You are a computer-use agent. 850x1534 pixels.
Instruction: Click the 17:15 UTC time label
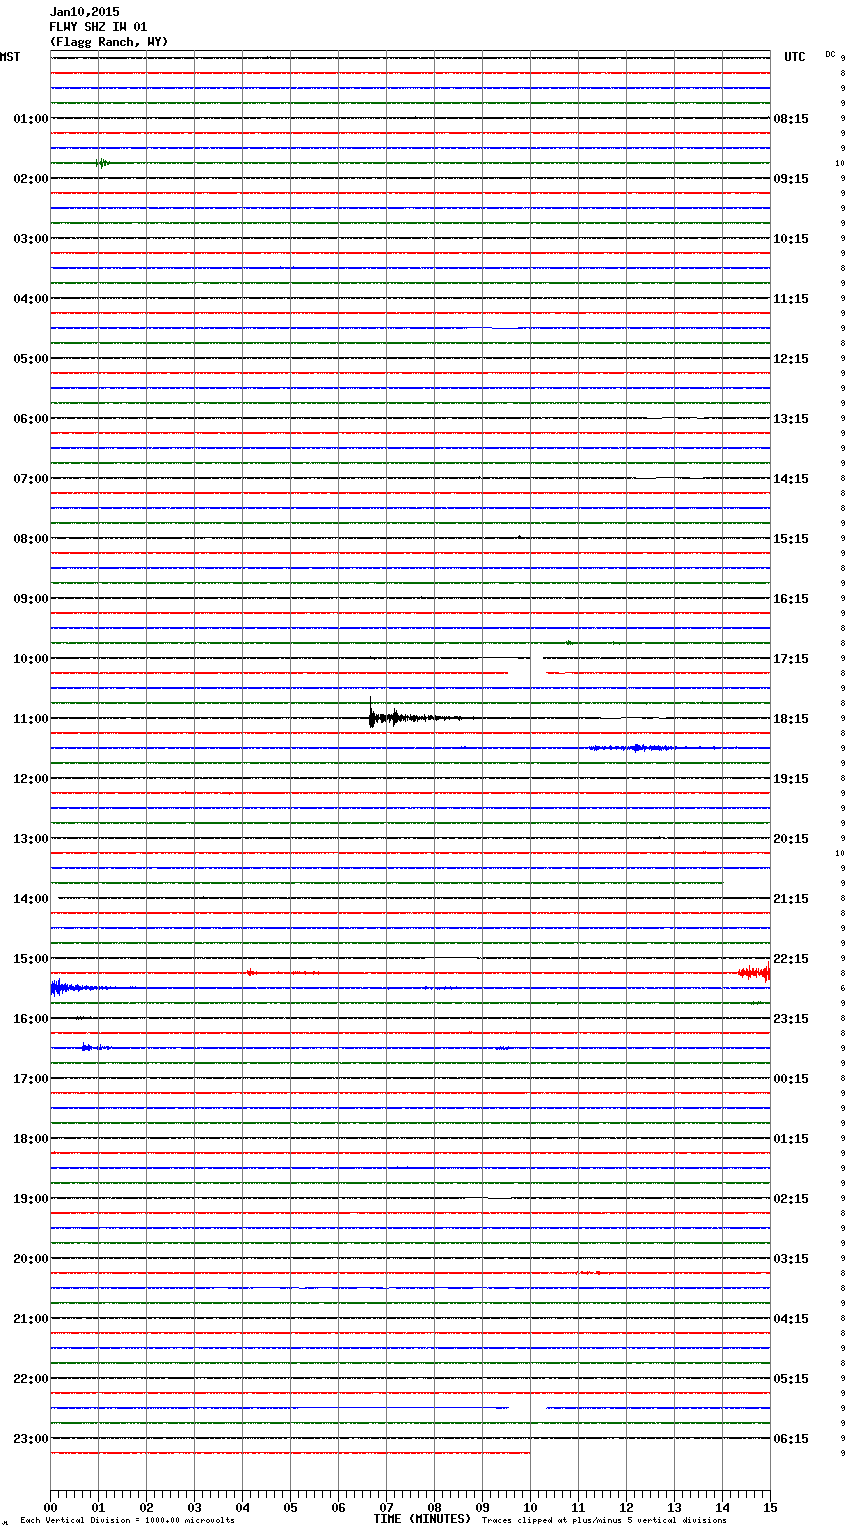point(791,659)
